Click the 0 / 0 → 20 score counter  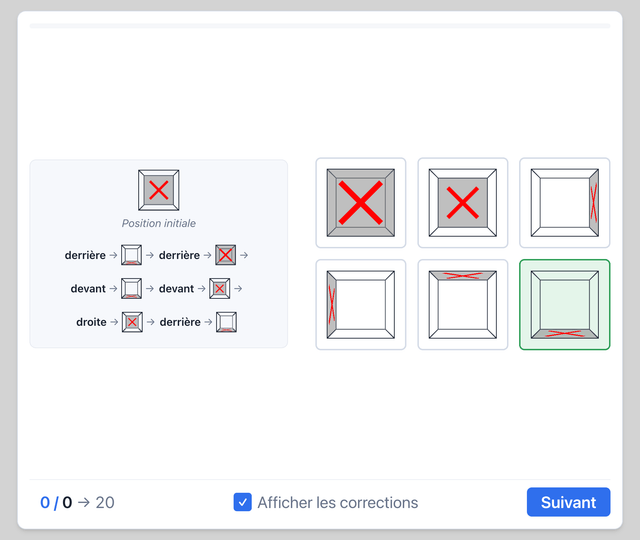point(77,502)
